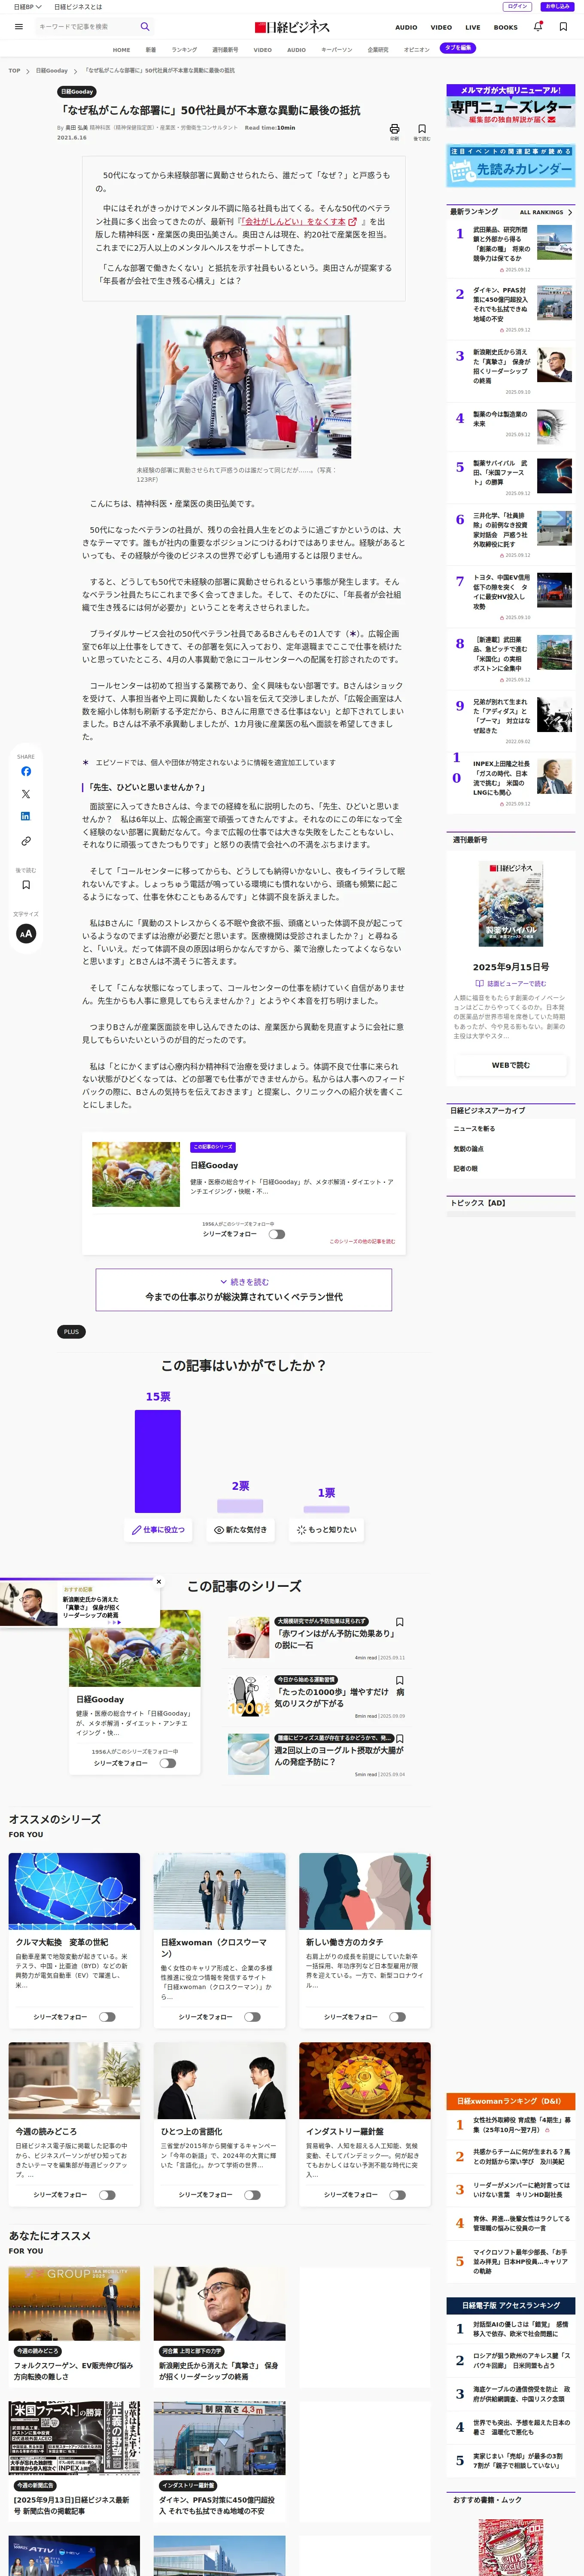The width and height of the screenshot is (584, 2576).
Task: Open the BOOKS header link
Action: (506, 27)
